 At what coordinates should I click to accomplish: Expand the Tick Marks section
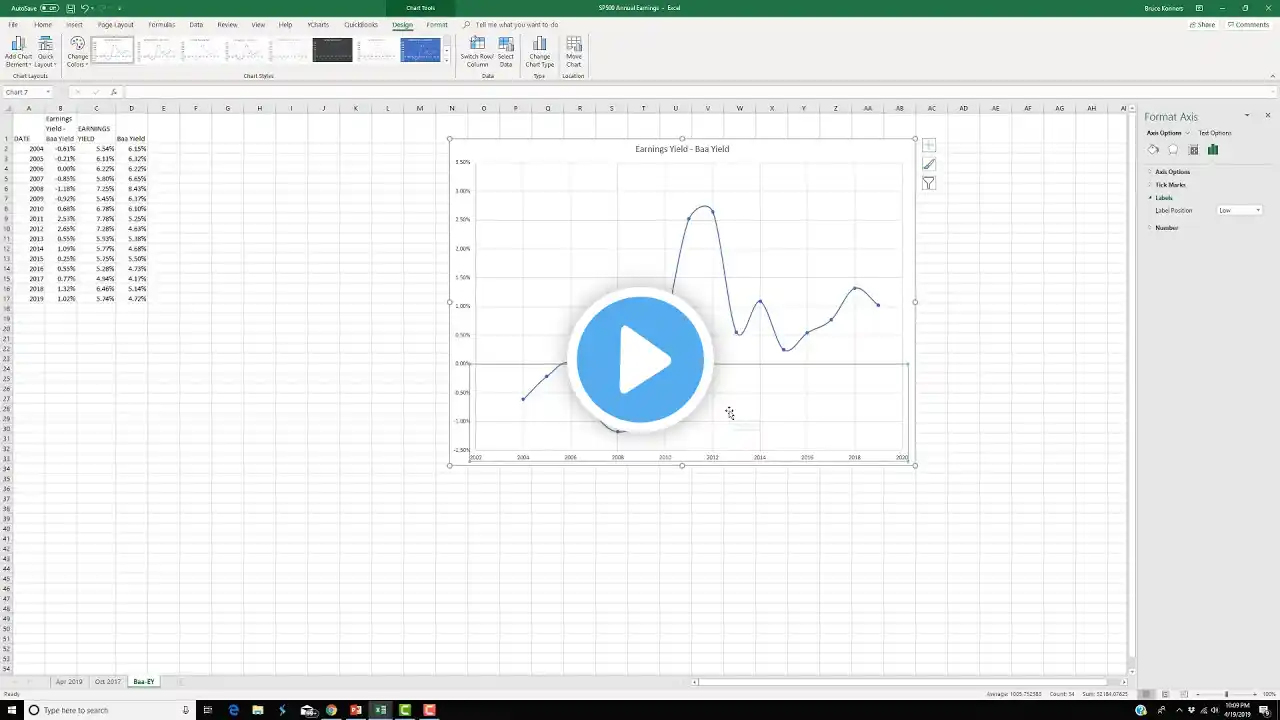pos(1170,185)
